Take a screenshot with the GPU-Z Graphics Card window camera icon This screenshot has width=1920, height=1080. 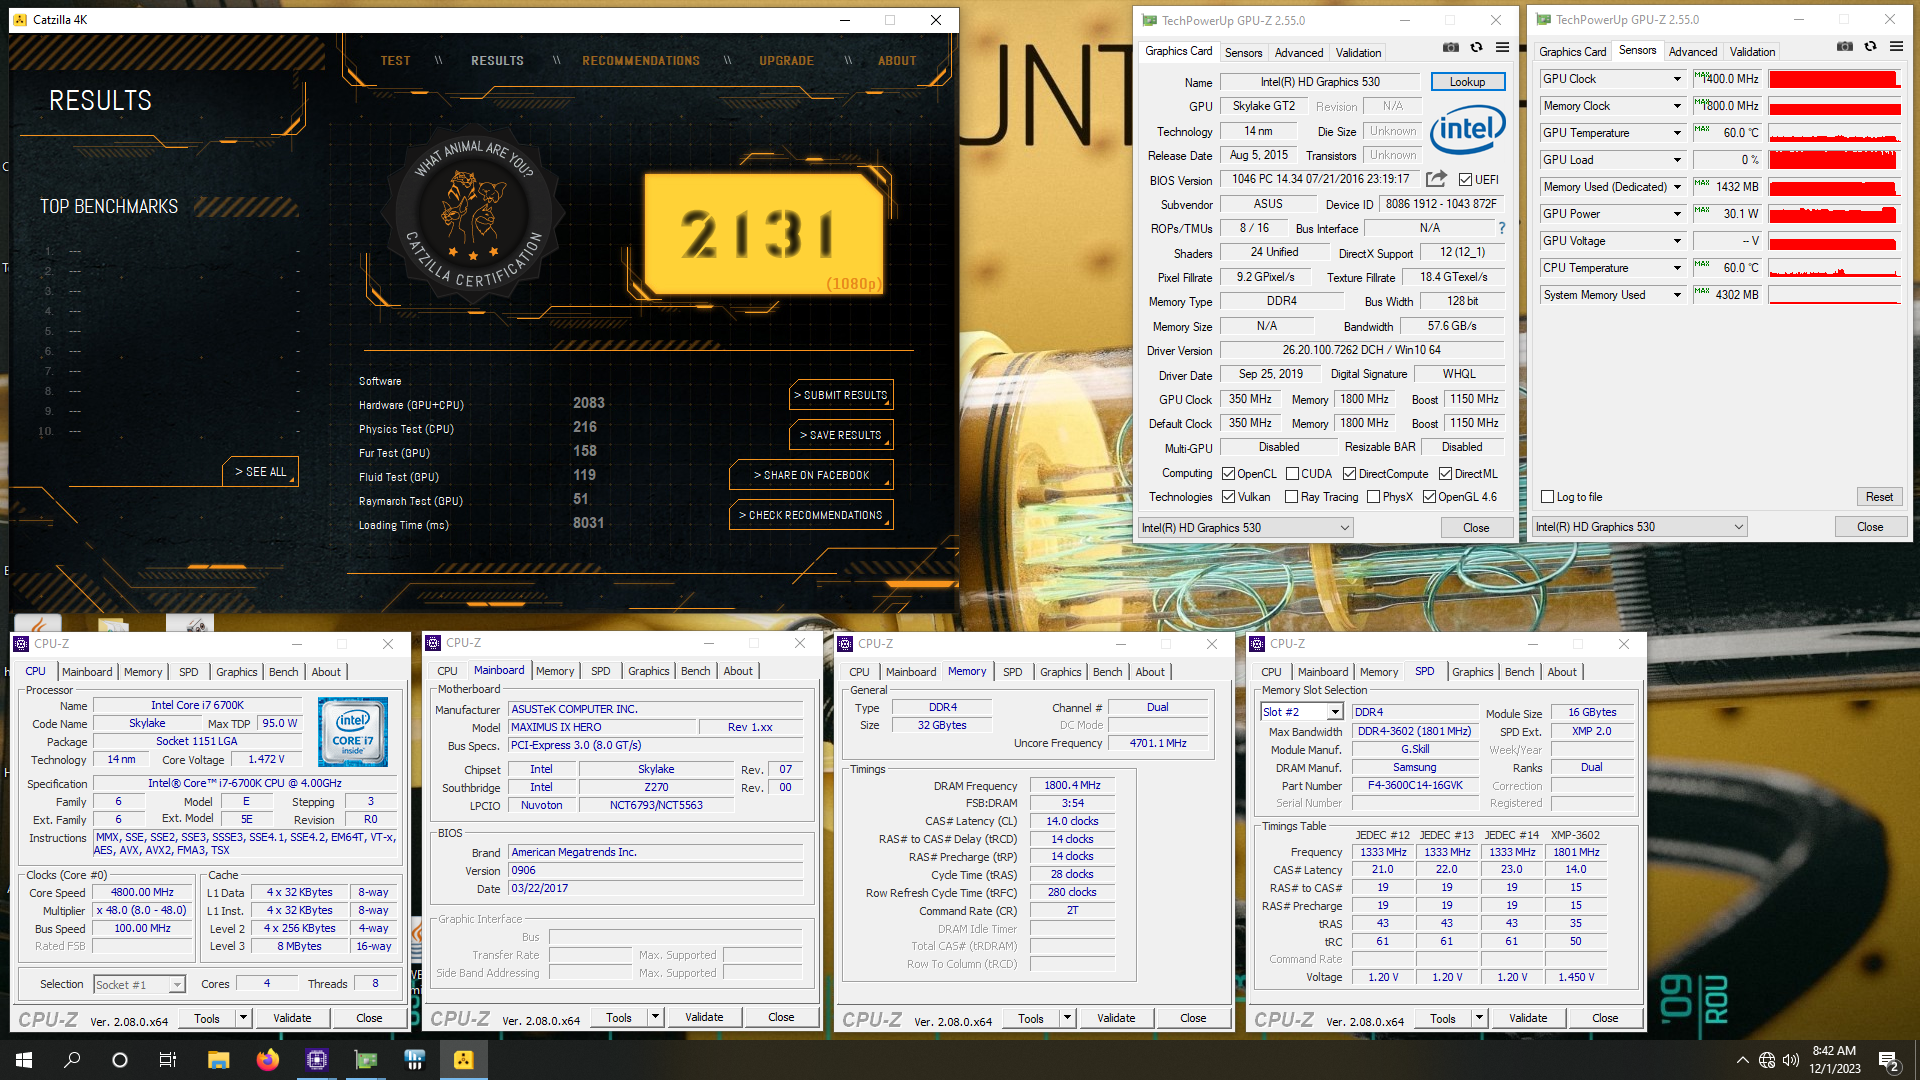point(1451,47)
